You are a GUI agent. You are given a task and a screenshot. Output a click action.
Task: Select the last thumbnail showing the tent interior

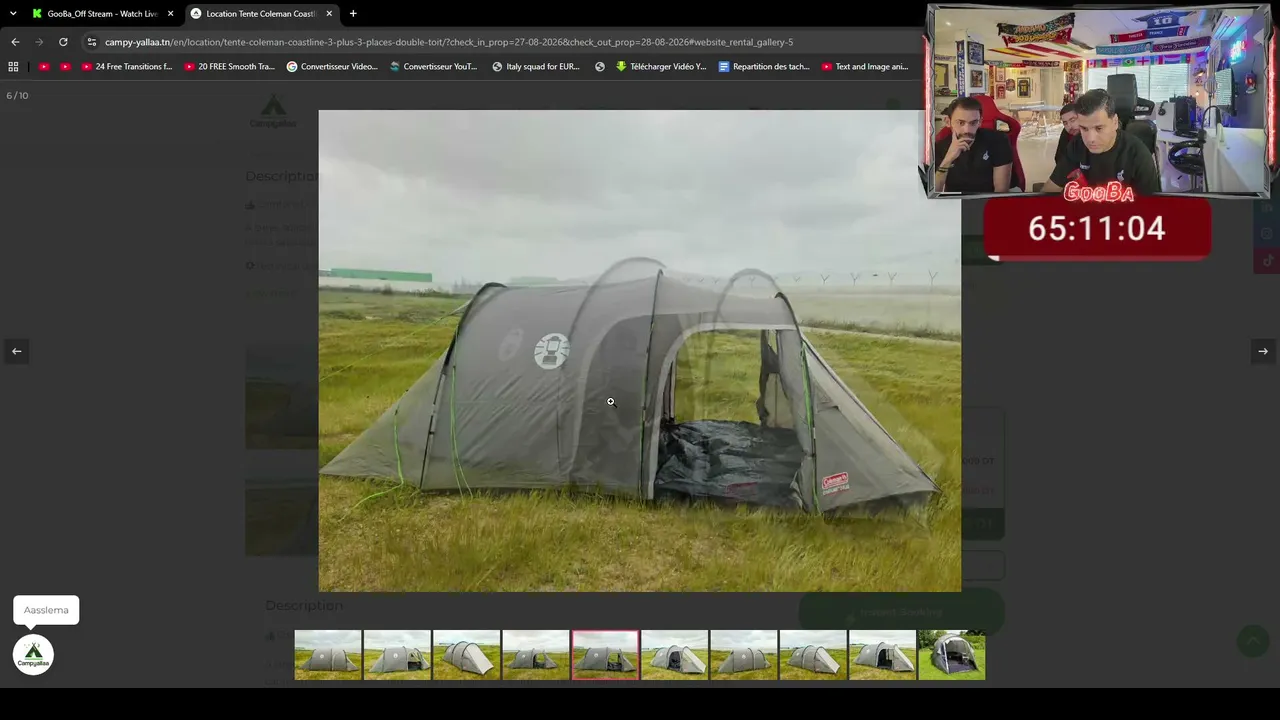(x=952, y=655)
